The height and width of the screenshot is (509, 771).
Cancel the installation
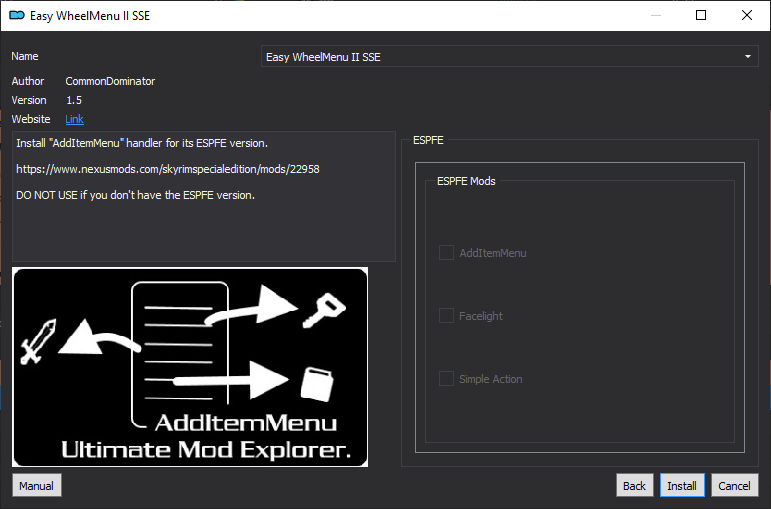click(734, 486)
